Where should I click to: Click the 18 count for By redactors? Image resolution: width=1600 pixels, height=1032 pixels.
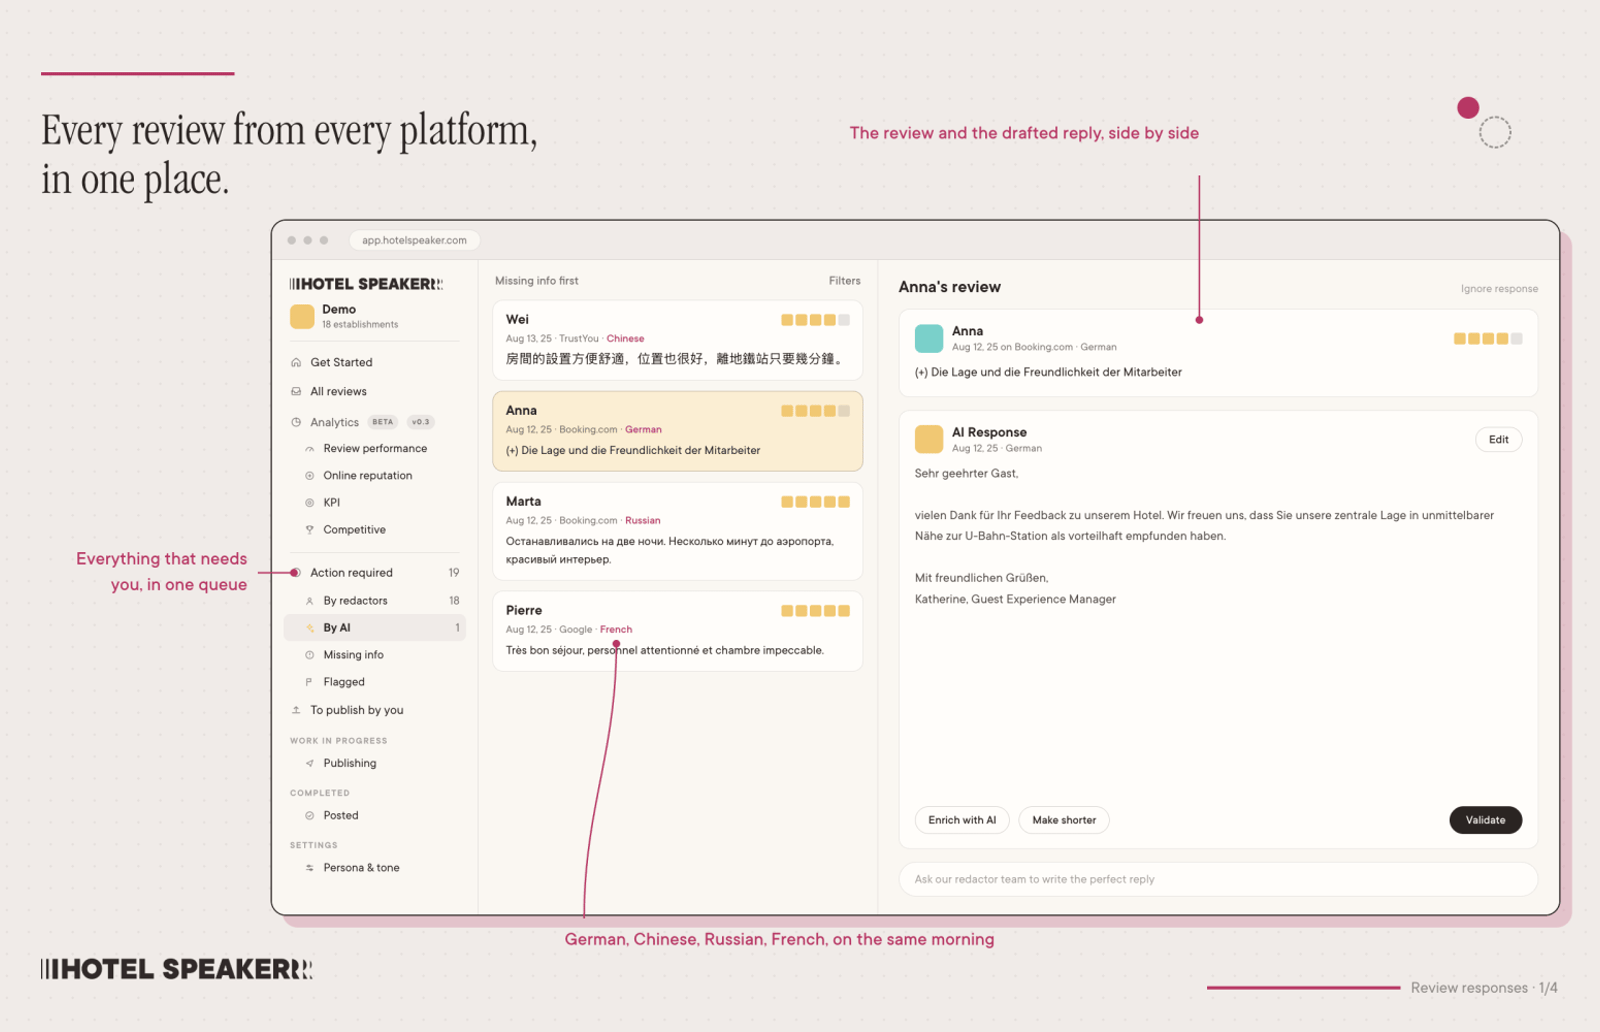pyautogui.click(x=454, y=601)
